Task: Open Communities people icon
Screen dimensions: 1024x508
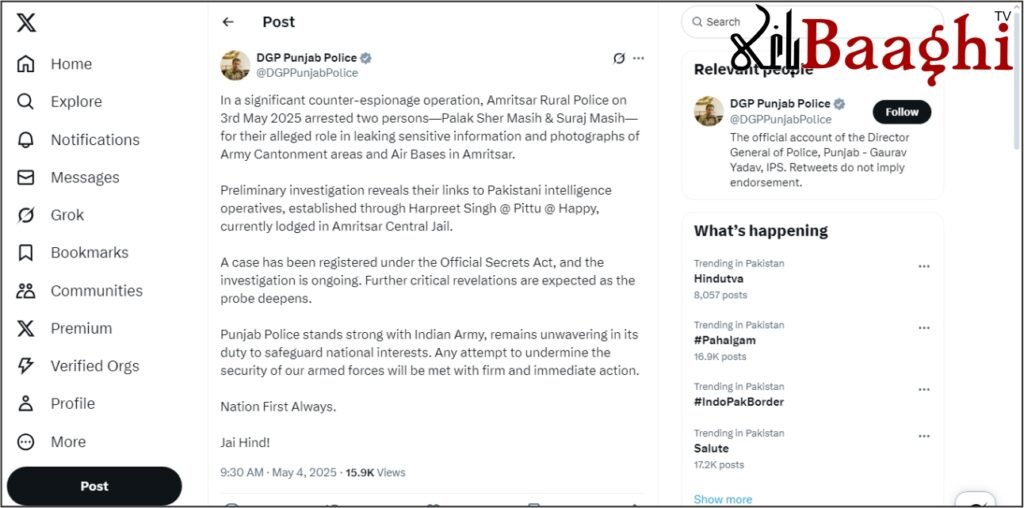Action: pos(26,291)
